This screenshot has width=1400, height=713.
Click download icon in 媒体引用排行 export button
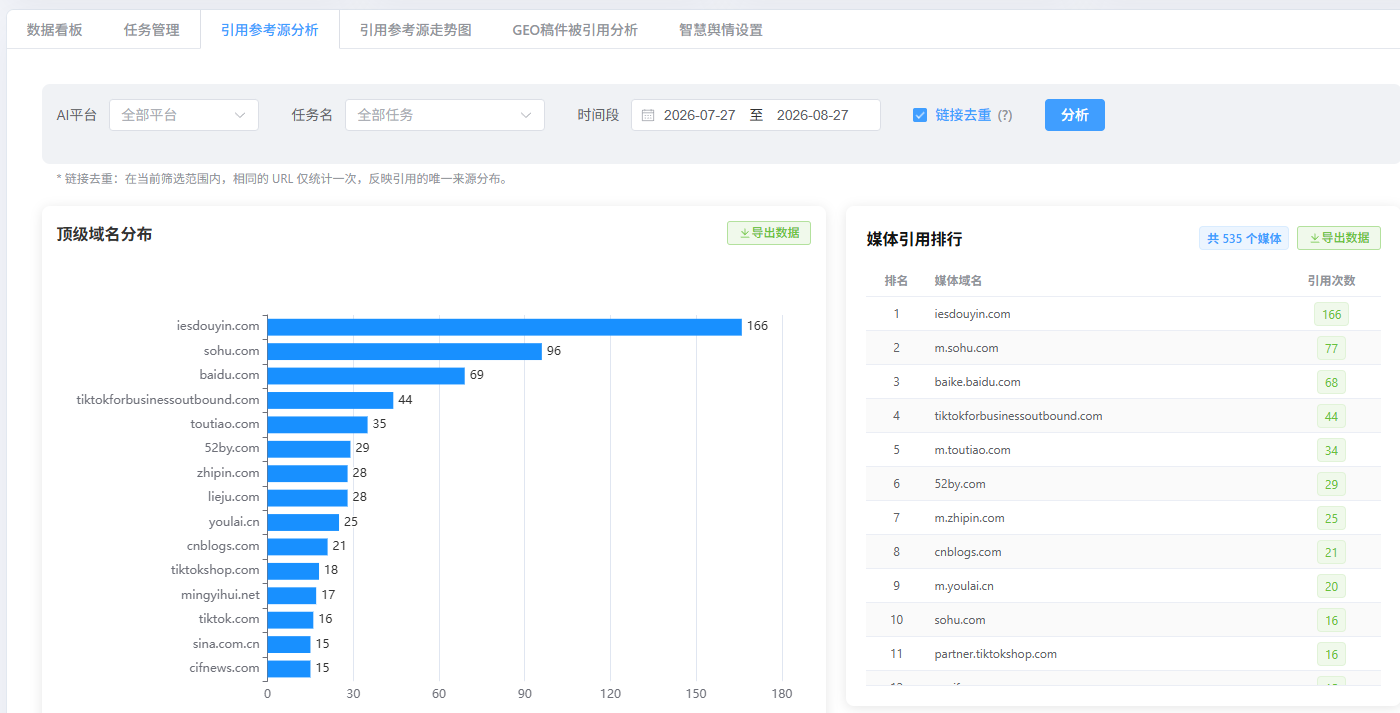(x=1314, y=238)
